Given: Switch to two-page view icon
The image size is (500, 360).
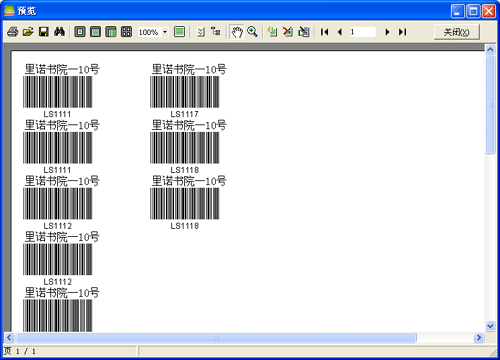Looking at the screenshot, I should click(111, 32).
